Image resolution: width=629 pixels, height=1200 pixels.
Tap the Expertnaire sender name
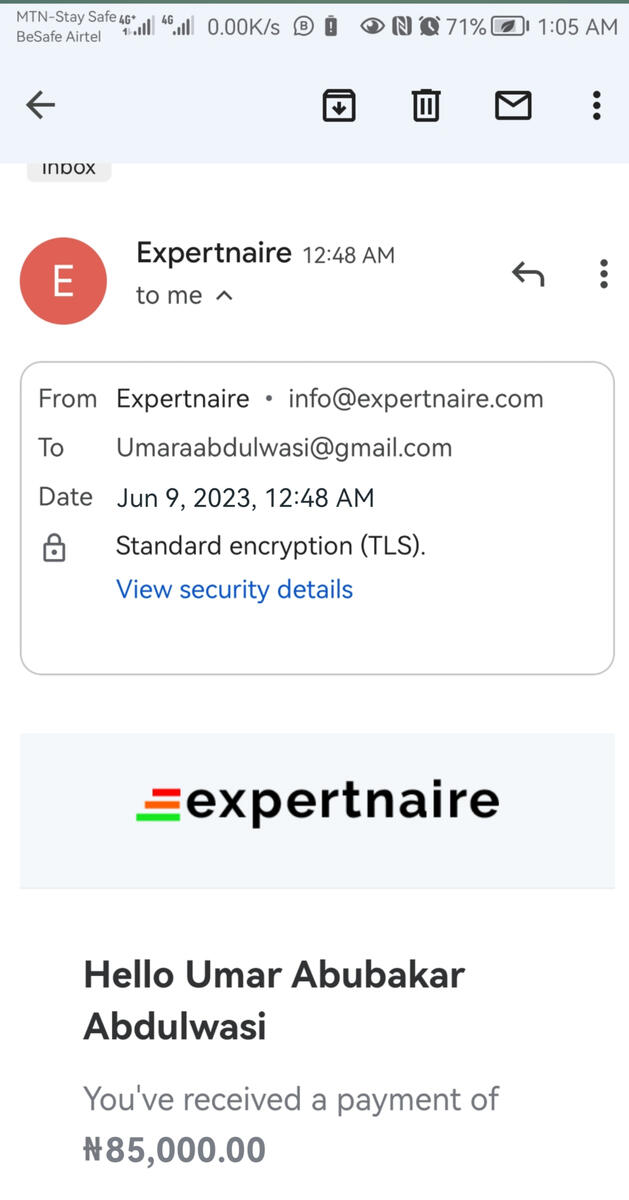[213, 253]
